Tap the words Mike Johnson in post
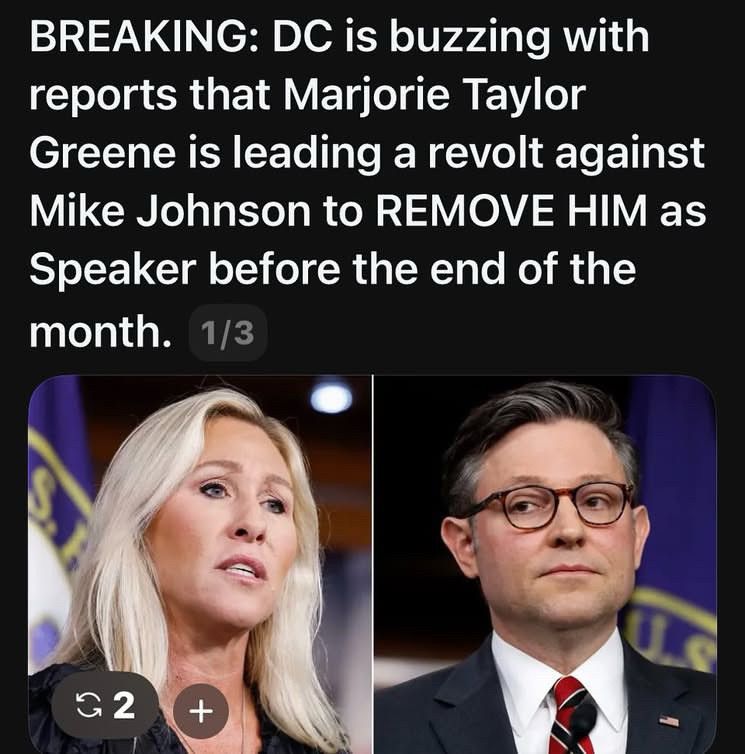Image resolution: width=745 pixels, height=754 pixels. [170, 211]
